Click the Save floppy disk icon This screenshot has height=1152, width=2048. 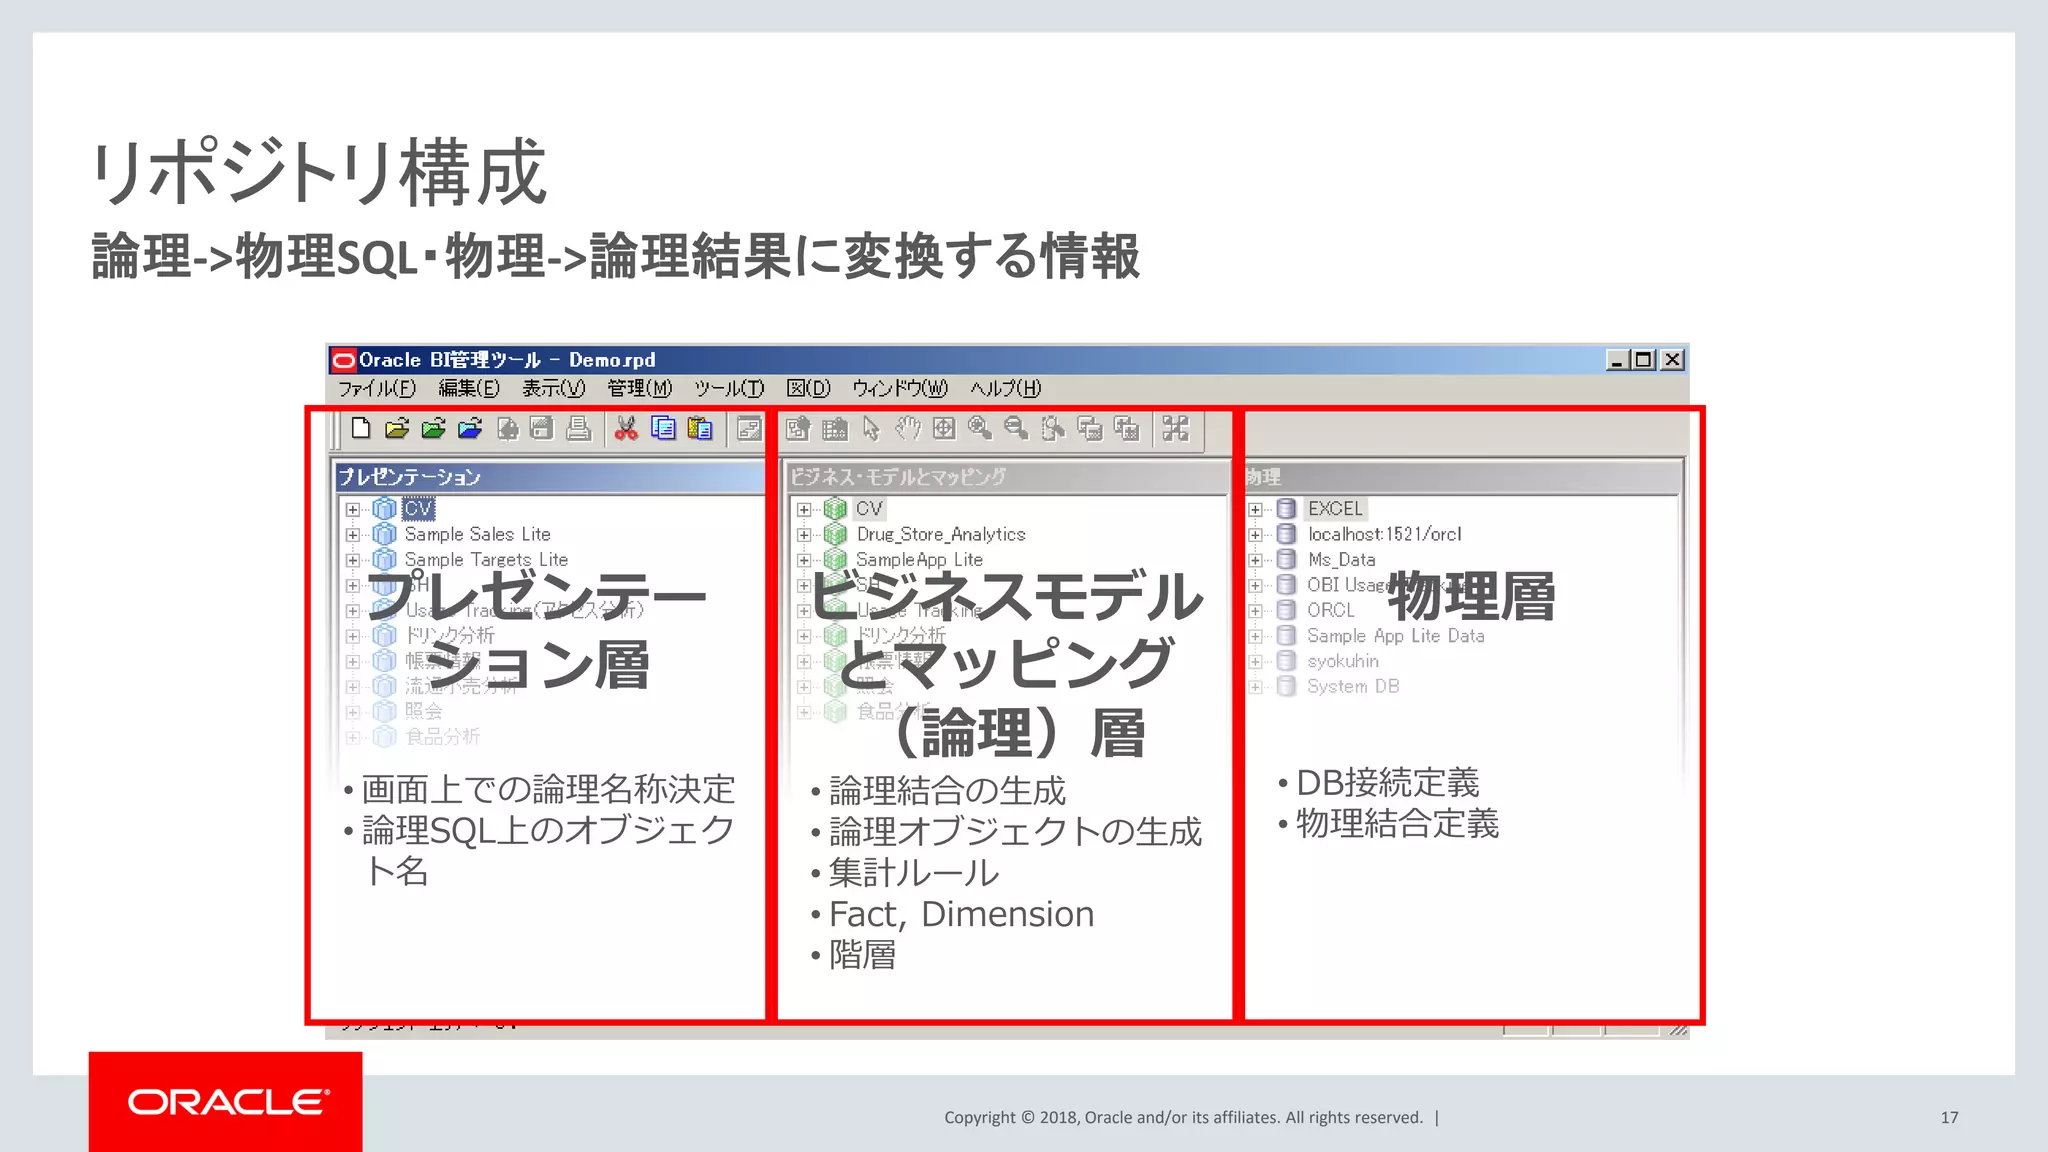click(542, 429)
